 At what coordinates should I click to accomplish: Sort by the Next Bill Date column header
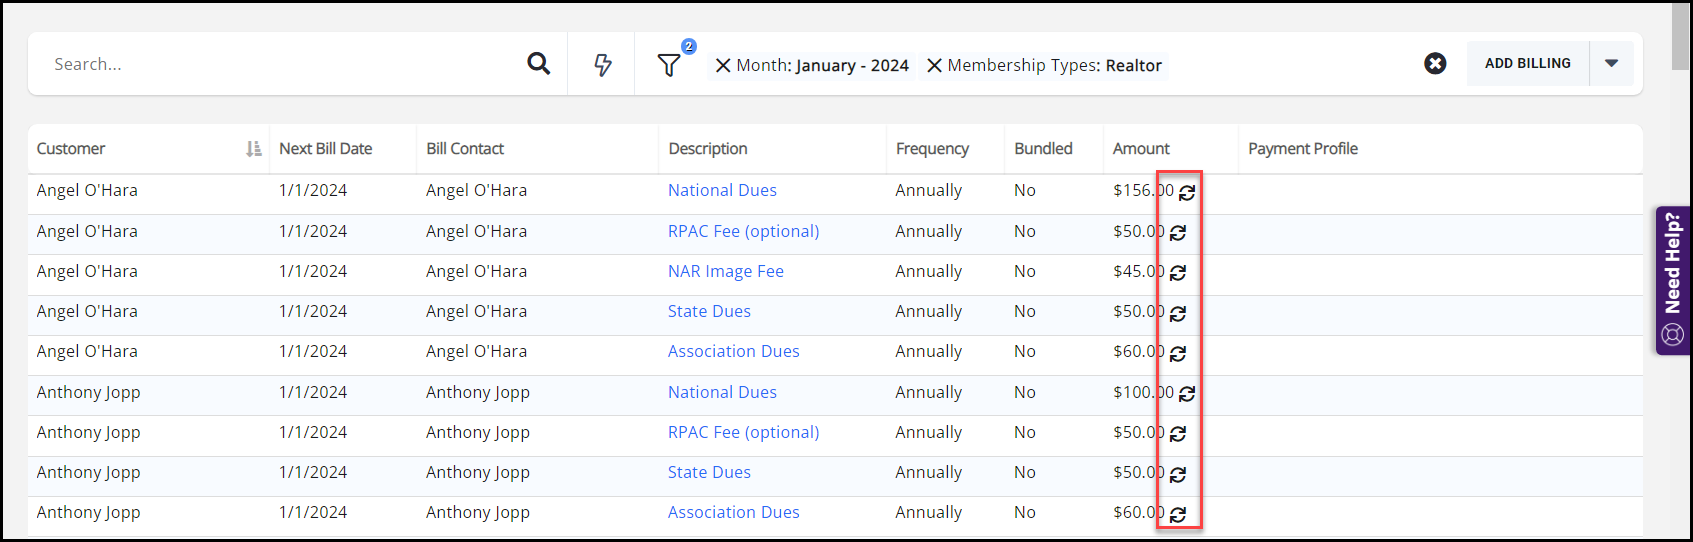pyautogui.click(x=326, y=149)
